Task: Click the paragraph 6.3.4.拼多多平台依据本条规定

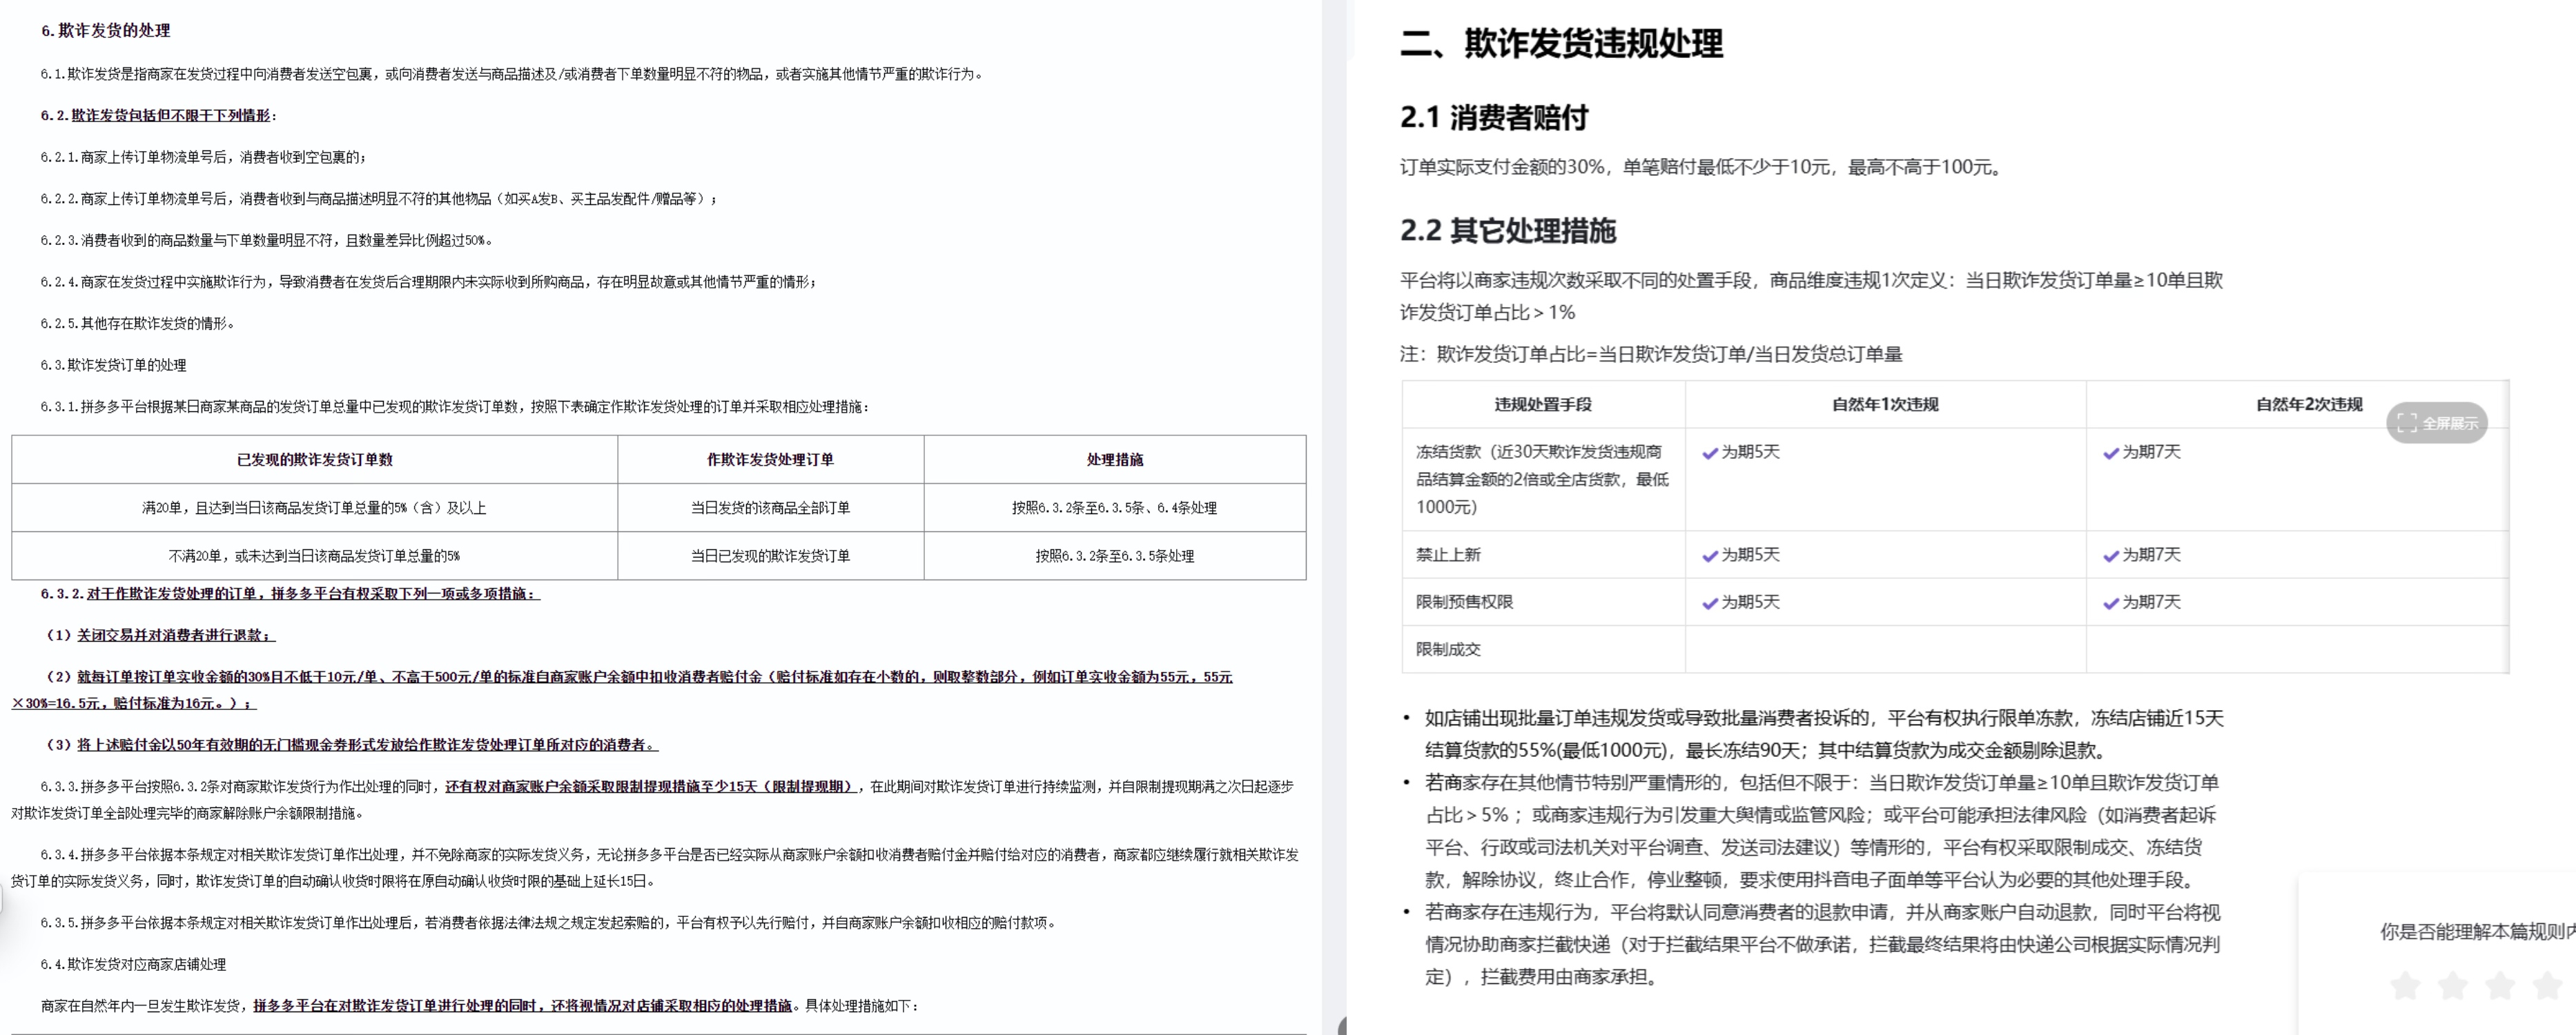Action: tap(655, 868)
